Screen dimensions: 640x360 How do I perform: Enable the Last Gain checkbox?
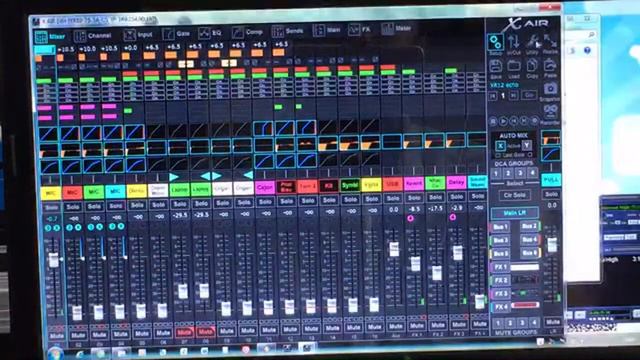(x=498, y=155)
